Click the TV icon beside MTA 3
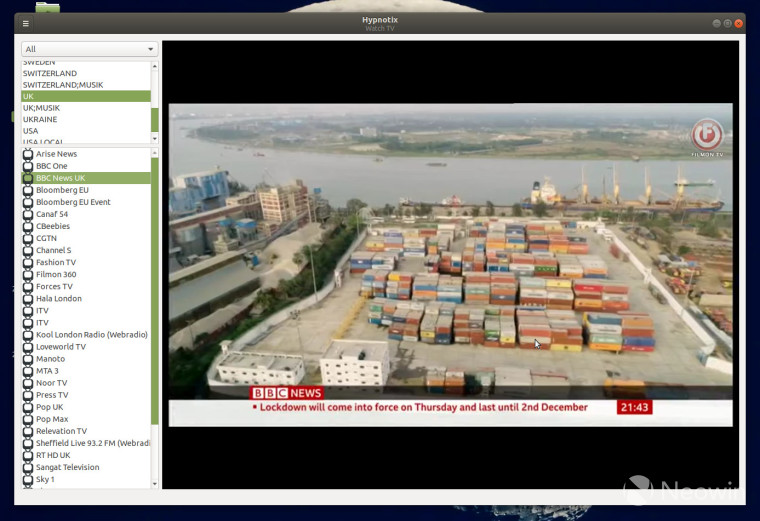This screenshot has height=521, width=760. point(28,371)
